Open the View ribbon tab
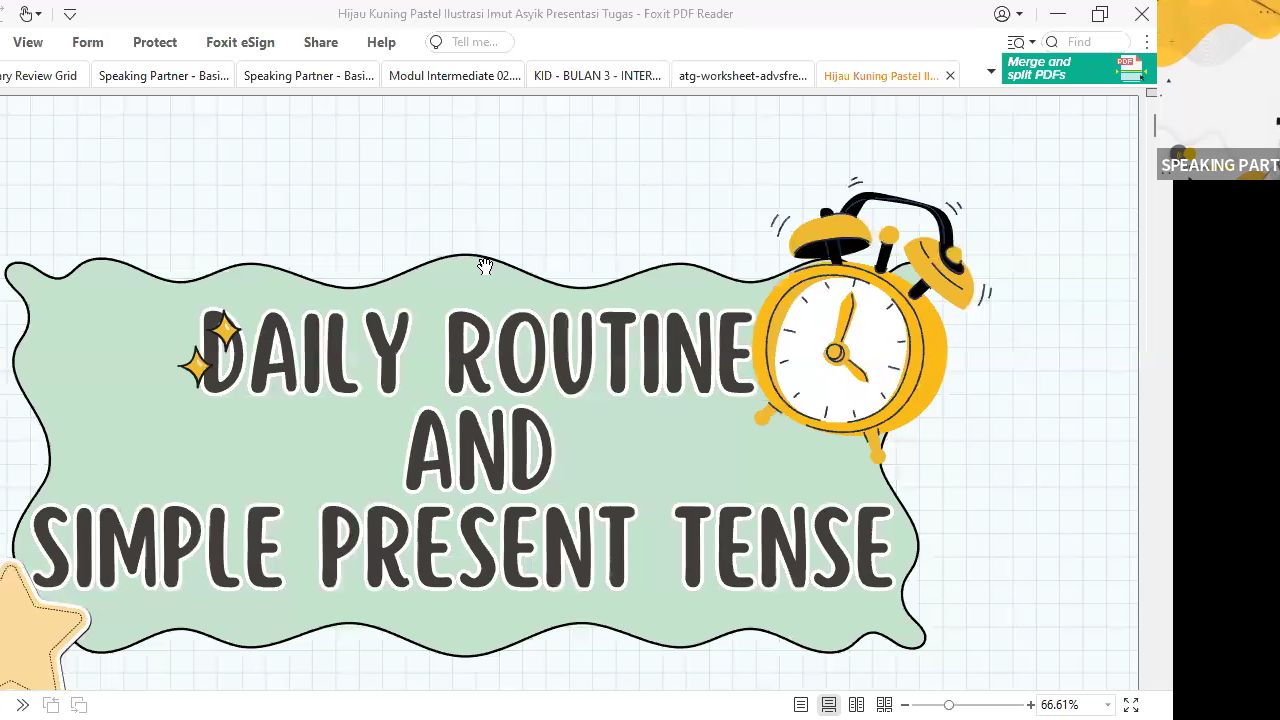The width and height of the screenshot is (1280, 720). coord(28,42)
